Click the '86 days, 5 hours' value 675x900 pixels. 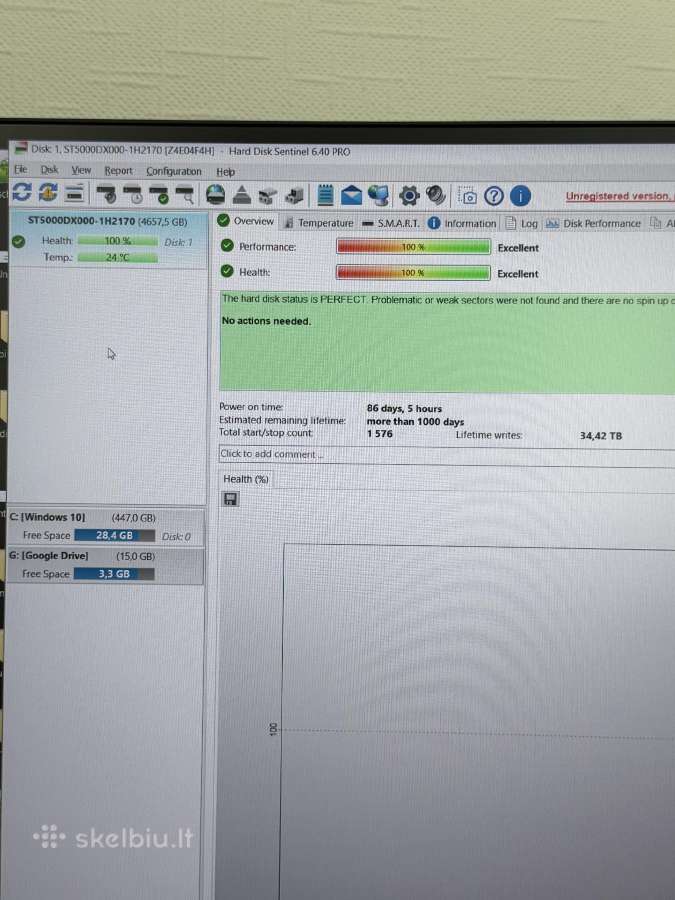pyautogui.click(x=404, y=408)
